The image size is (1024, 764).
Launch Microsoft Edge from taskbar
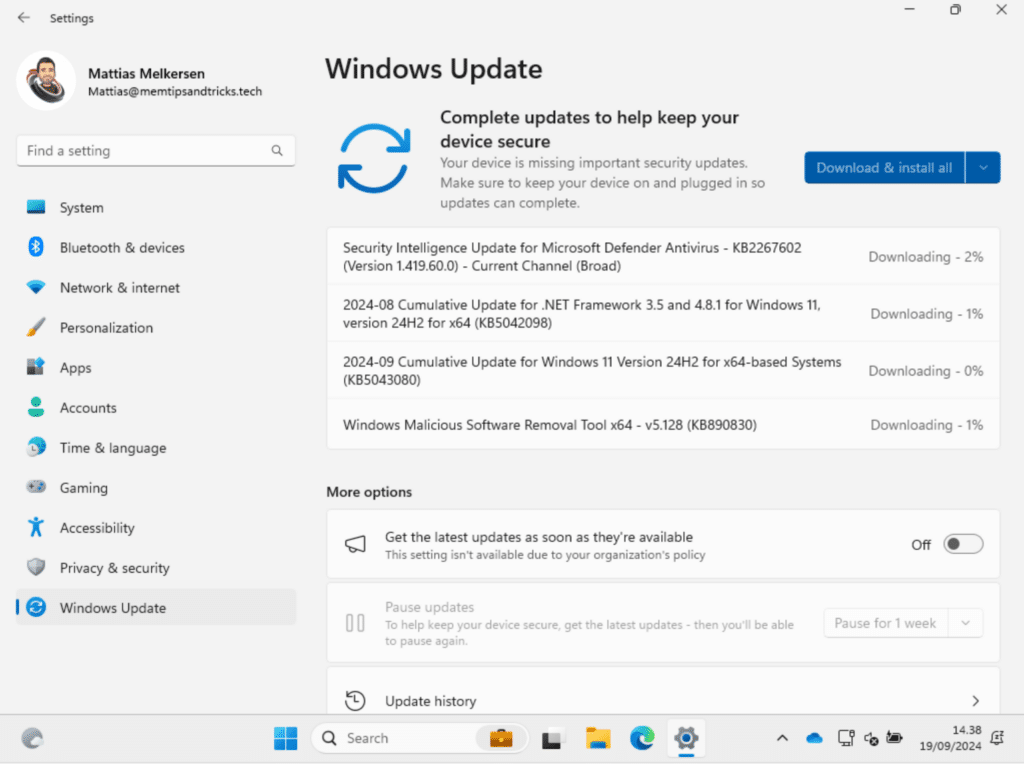pos(642,739)
